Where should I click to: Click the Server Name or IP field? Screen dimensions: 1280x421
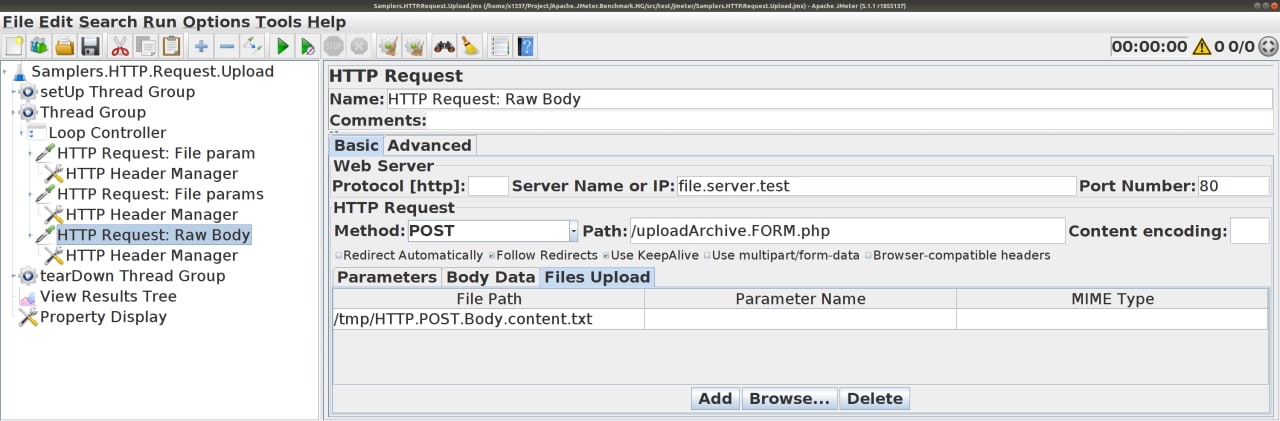[875, 186]
